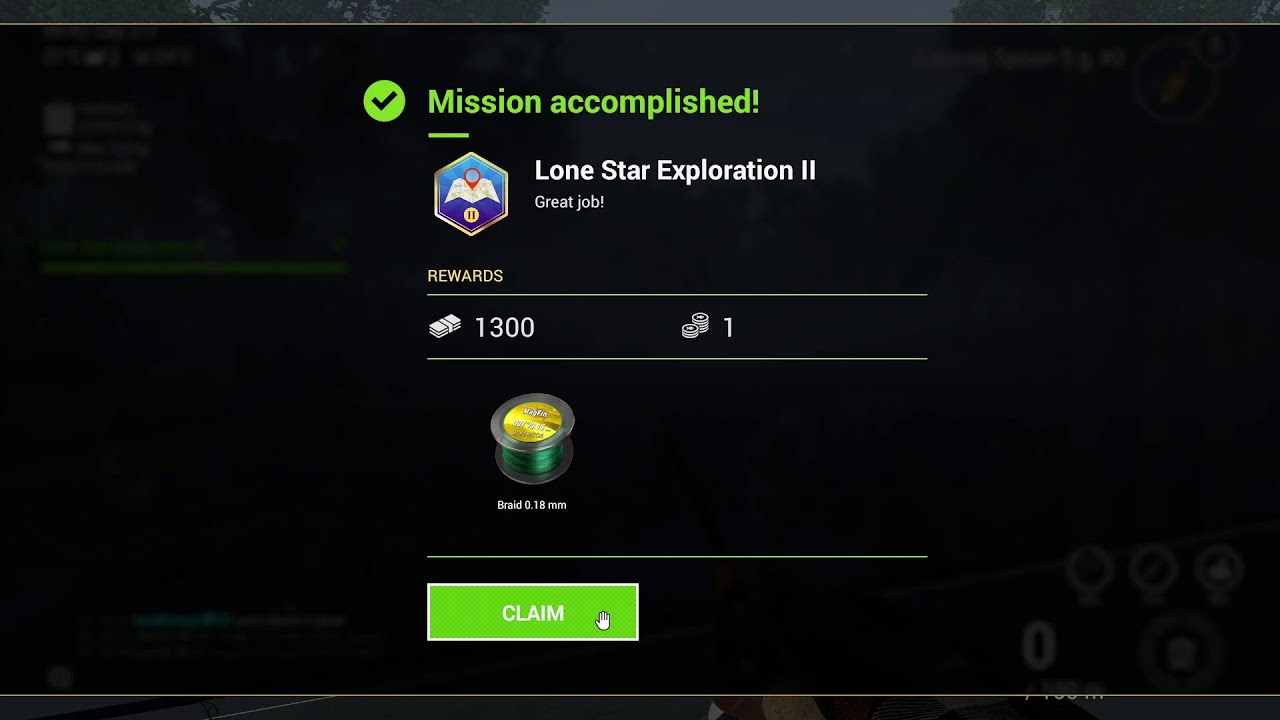Screen dimensions: 1280x720
Task: Click the dimmed mission name above progress bar
Action: (x=124, y=245)
